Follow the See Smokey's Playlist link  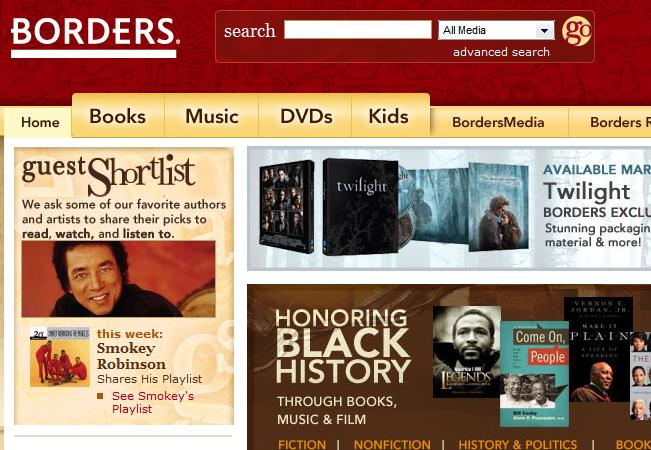tap(153, 402)
